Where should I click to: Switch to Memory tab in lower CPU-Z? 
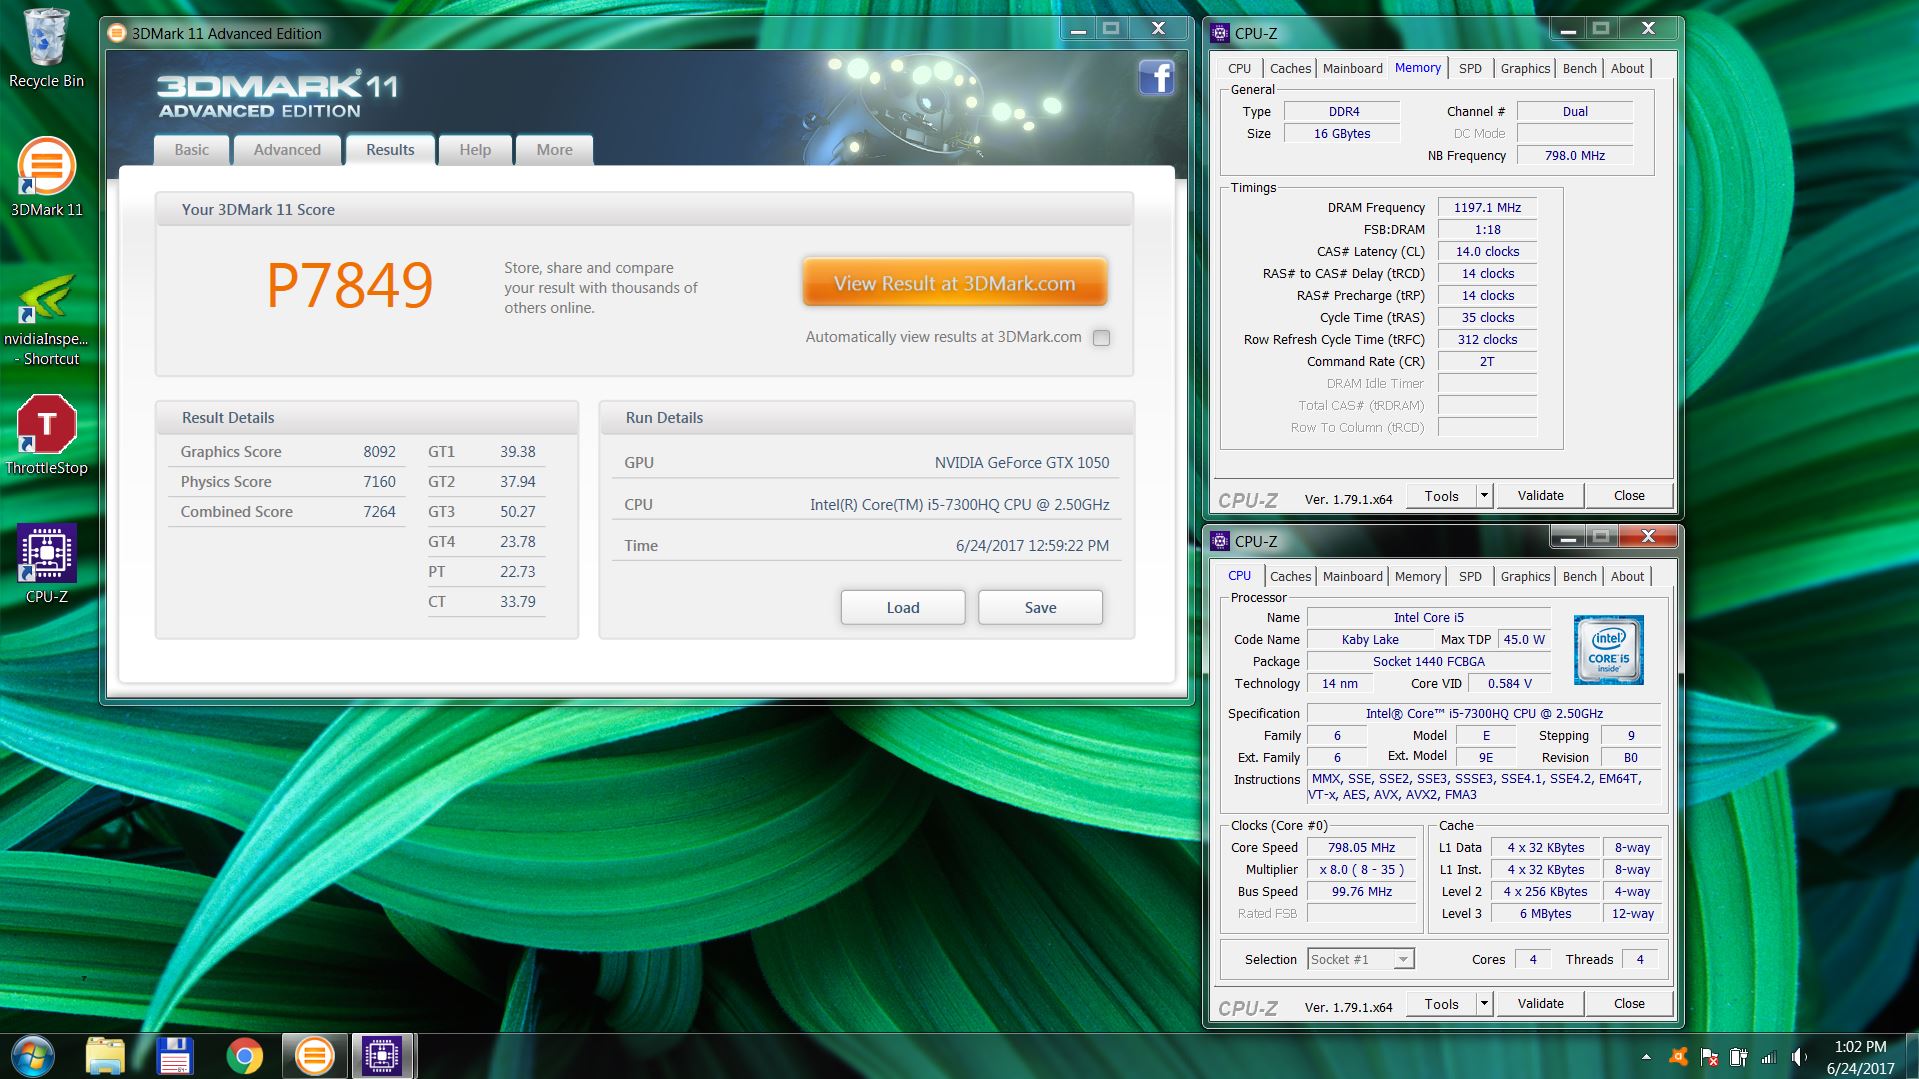[x=1417, y=577]
